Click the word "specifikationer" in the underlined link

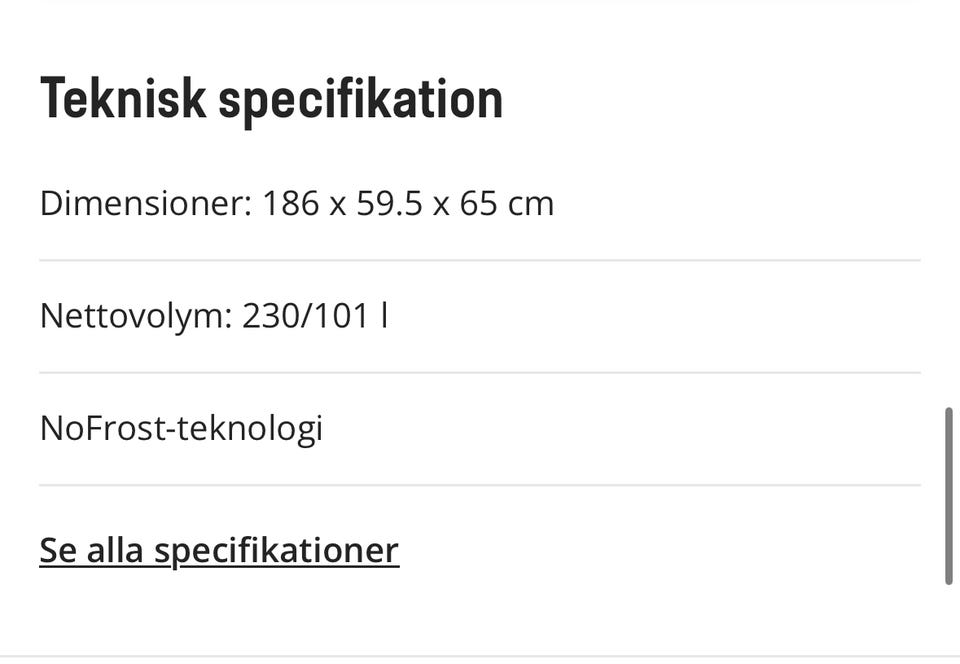click(276, 550)
